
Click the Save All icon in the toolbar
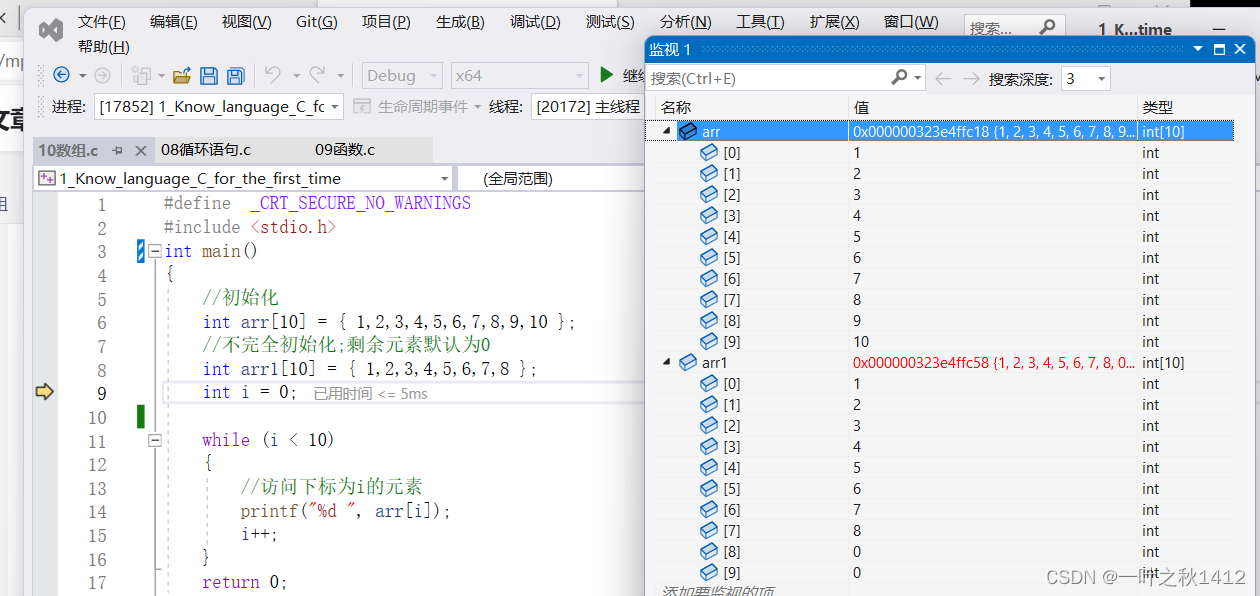pyautogui.click(x=237, y=76)
